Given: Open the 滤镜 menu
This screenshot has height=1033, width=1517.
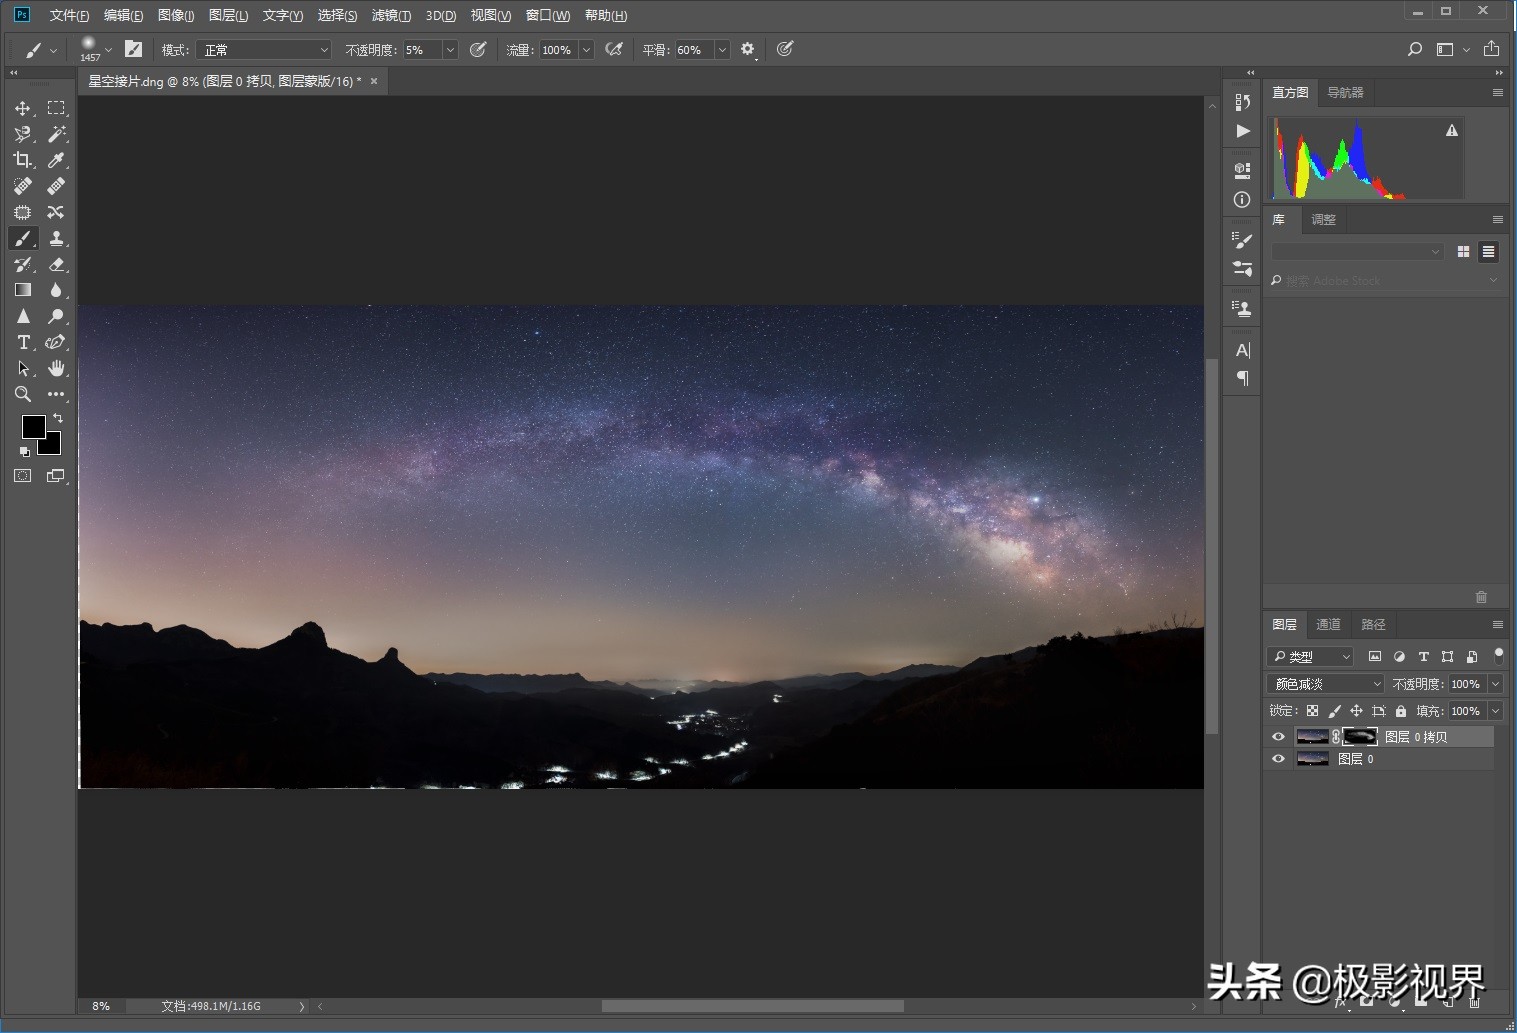Looking at the screenshot, I should tap(390, 15).
